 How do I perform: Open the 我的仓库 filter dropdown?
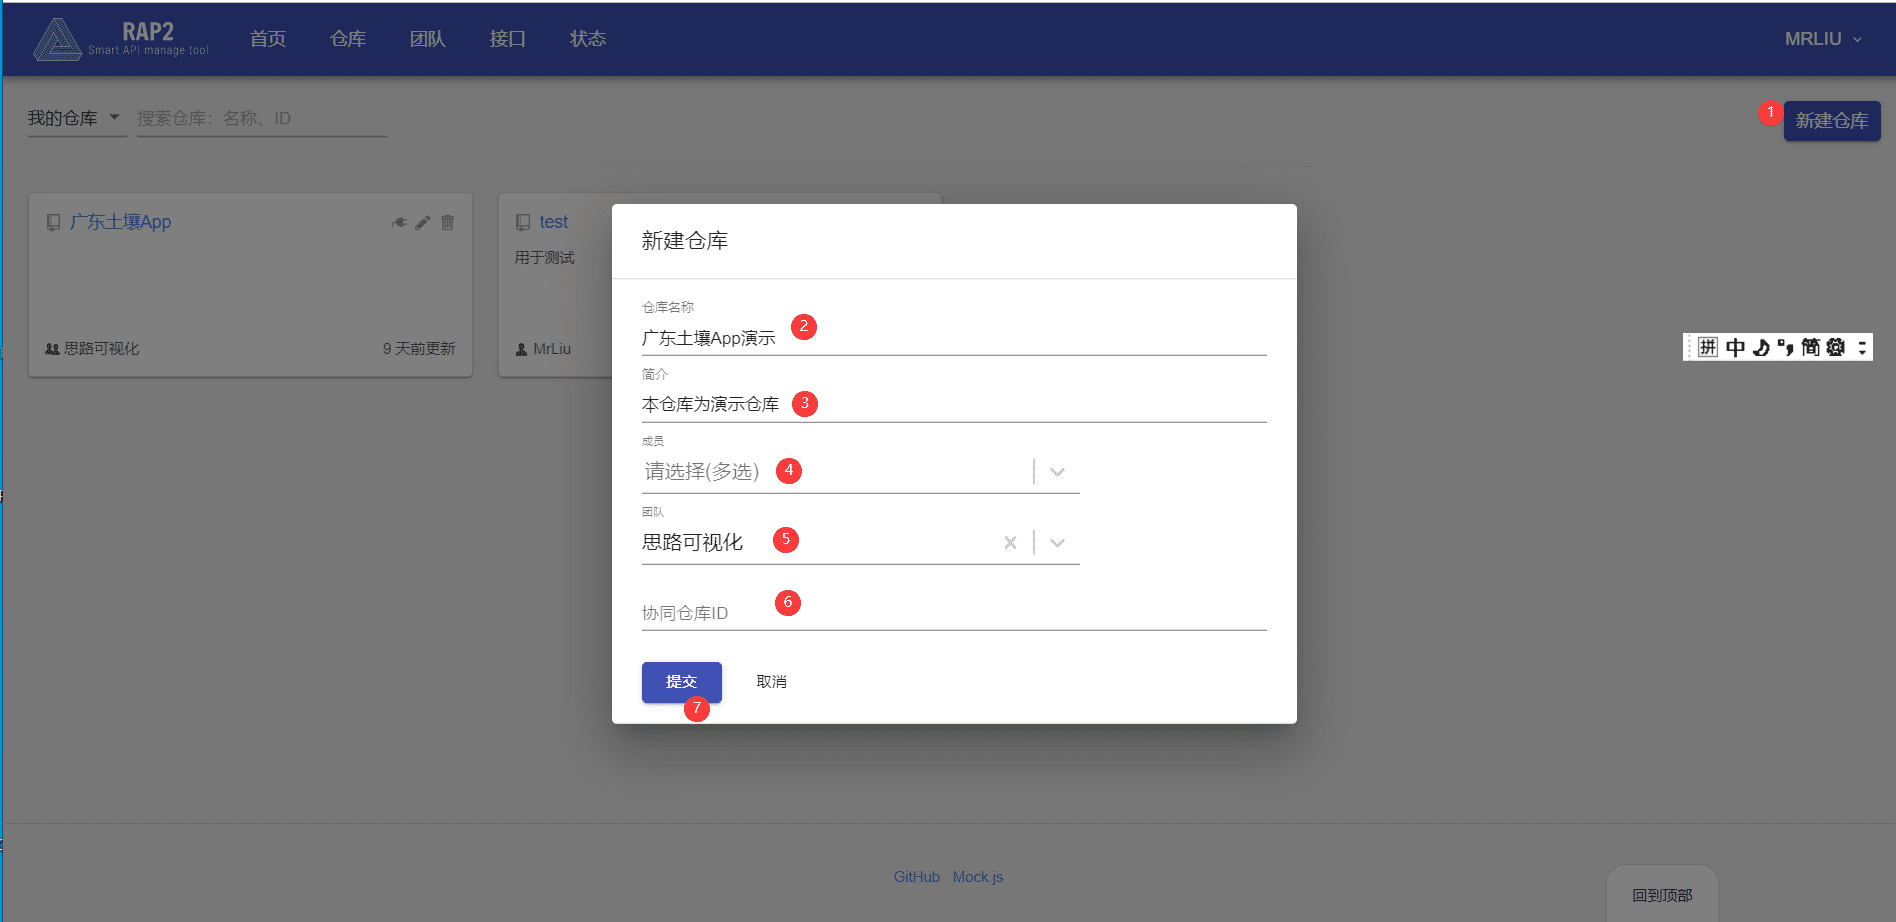tap(75, 118)
